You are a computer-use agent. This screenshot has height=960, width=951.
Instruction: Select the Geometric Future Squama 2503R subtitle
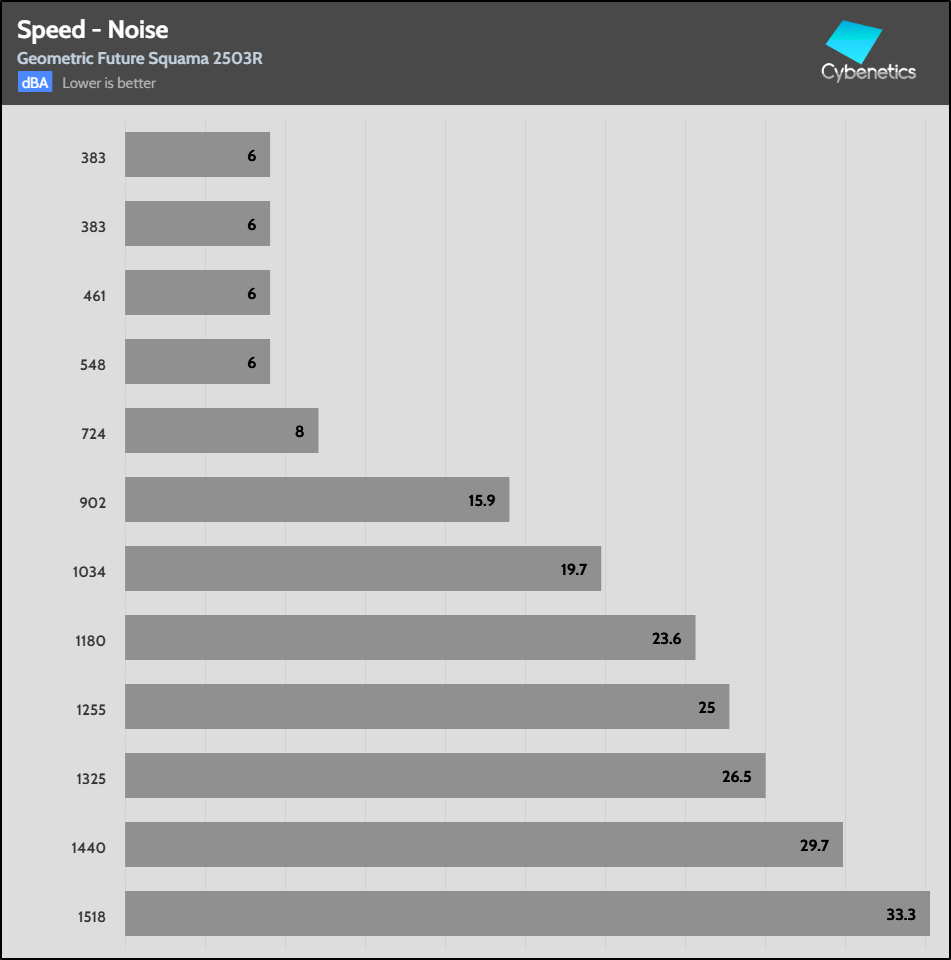pos(139,59)
